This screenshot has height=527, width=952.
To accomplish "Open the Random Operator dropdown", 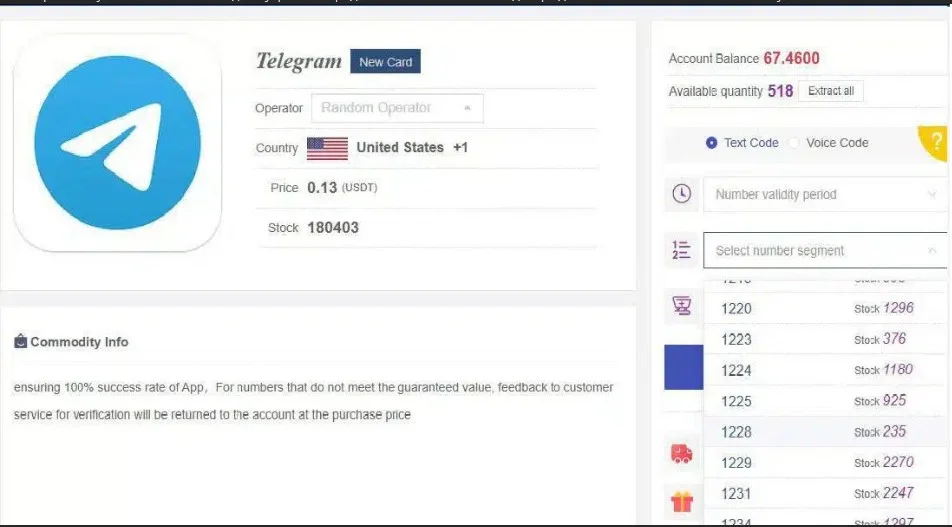I will pos(397,108).
